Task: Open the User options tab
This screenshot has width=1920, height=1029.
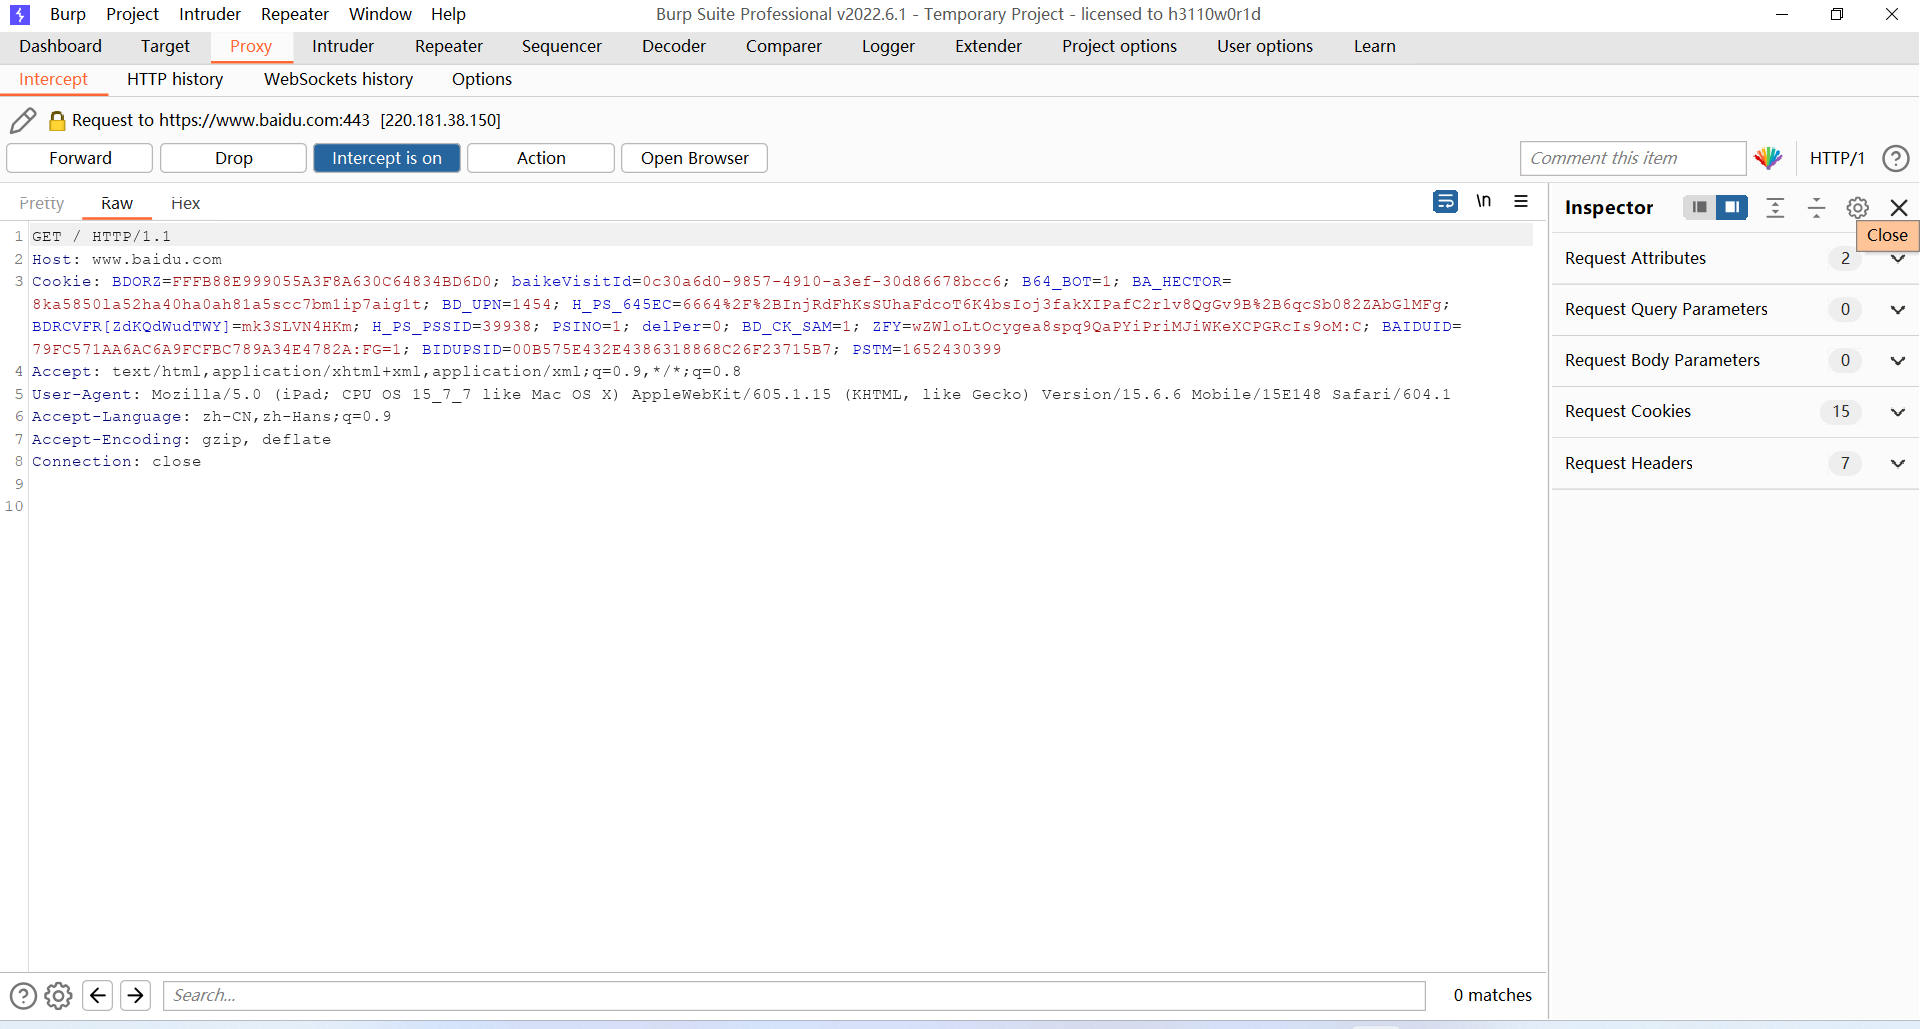Action: [x=1265, y=46]
